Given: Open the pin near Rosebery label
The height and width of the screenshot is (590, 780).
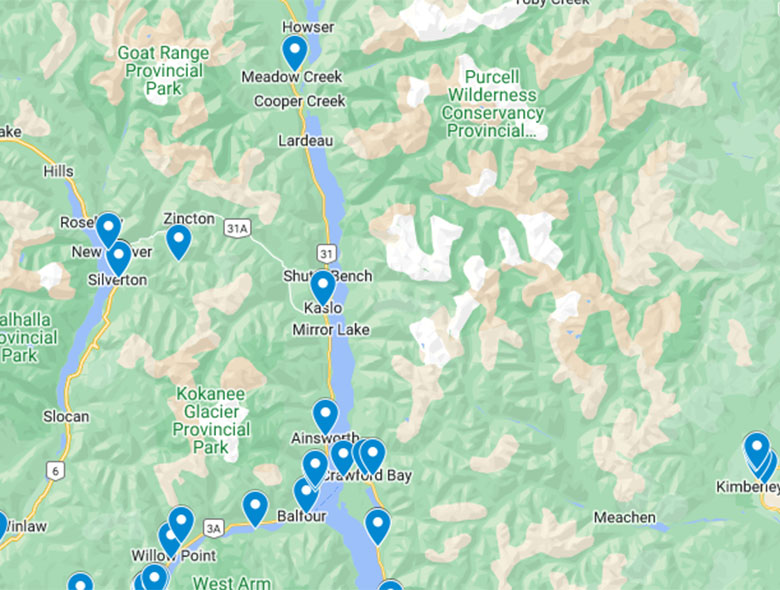Looking at the screenshot, I should (108, 230).
